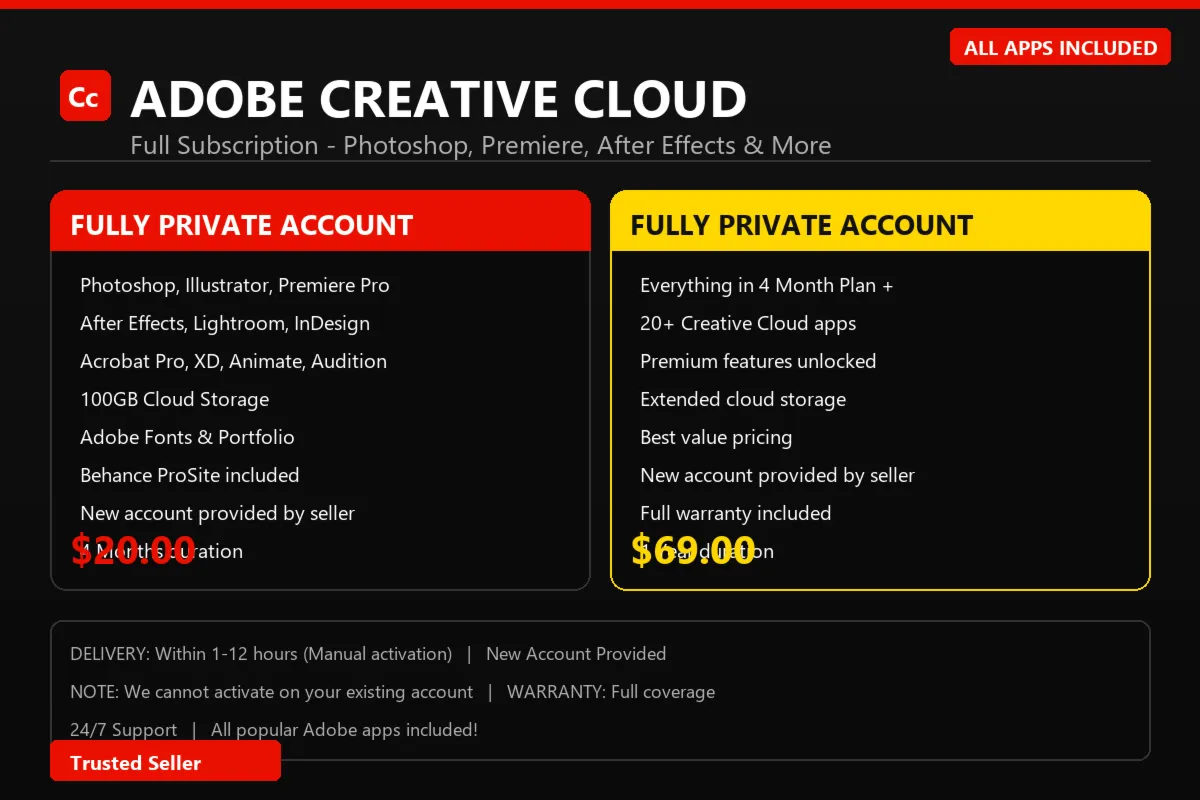This screenshot has width=1200, height=800.
Task: Click the WARRANTY: Full coverage text
Action: click(611, 692)
